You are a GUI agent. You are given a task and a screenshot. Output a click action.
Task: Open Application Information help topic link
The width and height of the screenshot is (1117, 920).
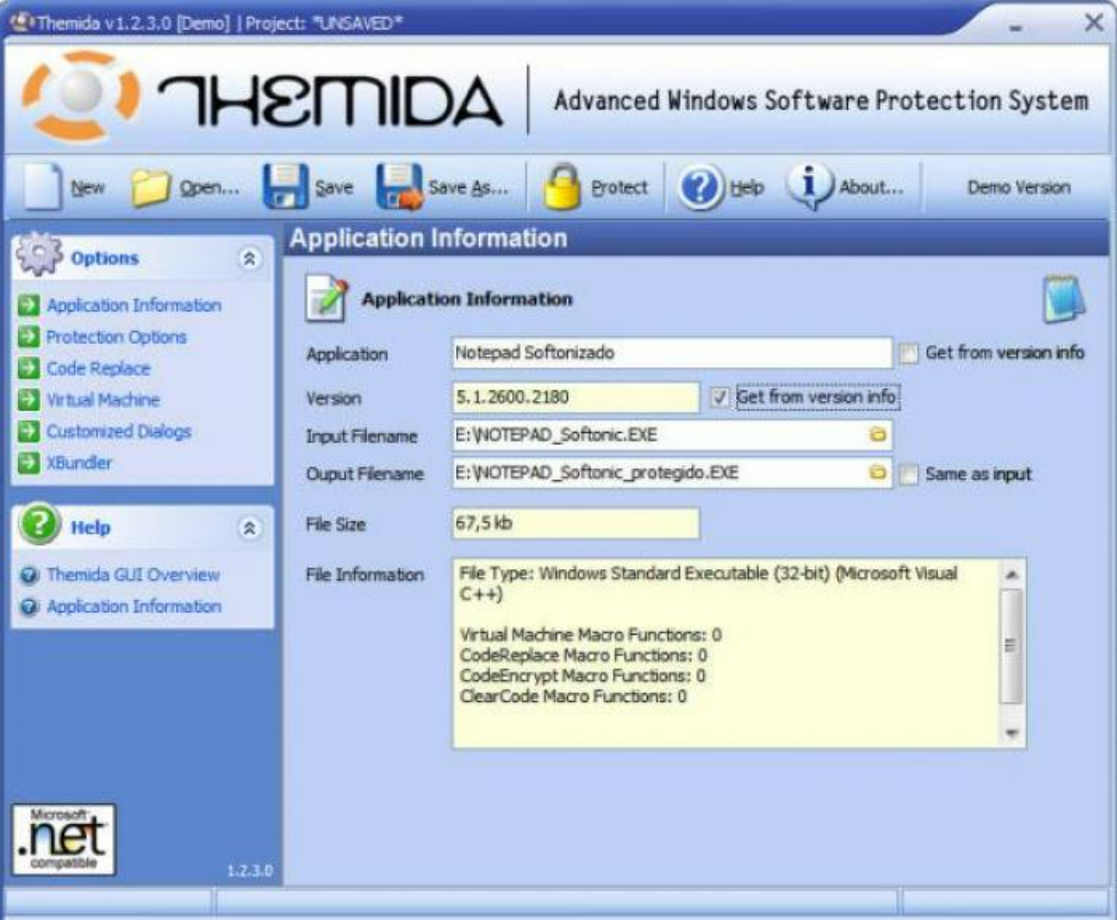pyautogui.click(x=134, y=606)
